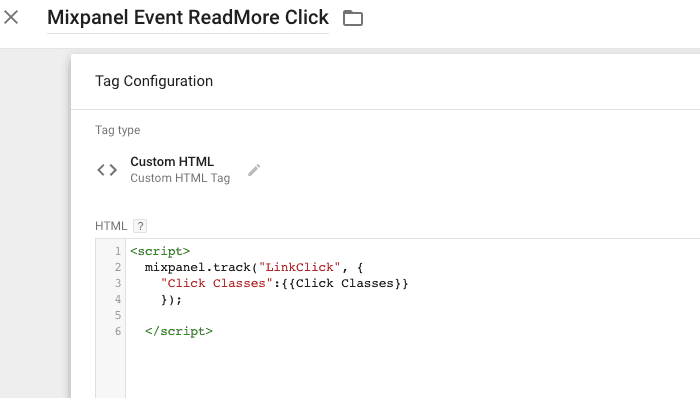Image resolution: width=700 pixels, height=398 pixels.
Task: Open the folder icon next to tag name
Action: [353, 18]
